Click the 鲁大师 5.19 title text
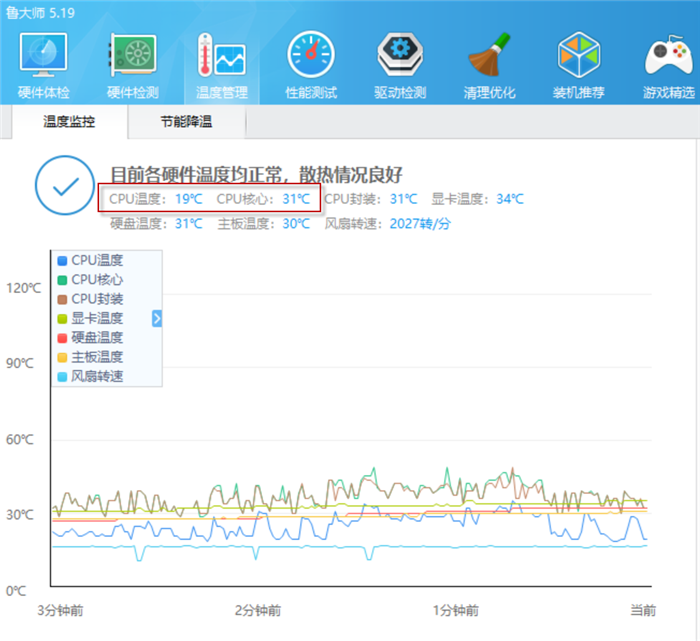The height and width of the screenshot is (641, 700). (x=40, y=13)
